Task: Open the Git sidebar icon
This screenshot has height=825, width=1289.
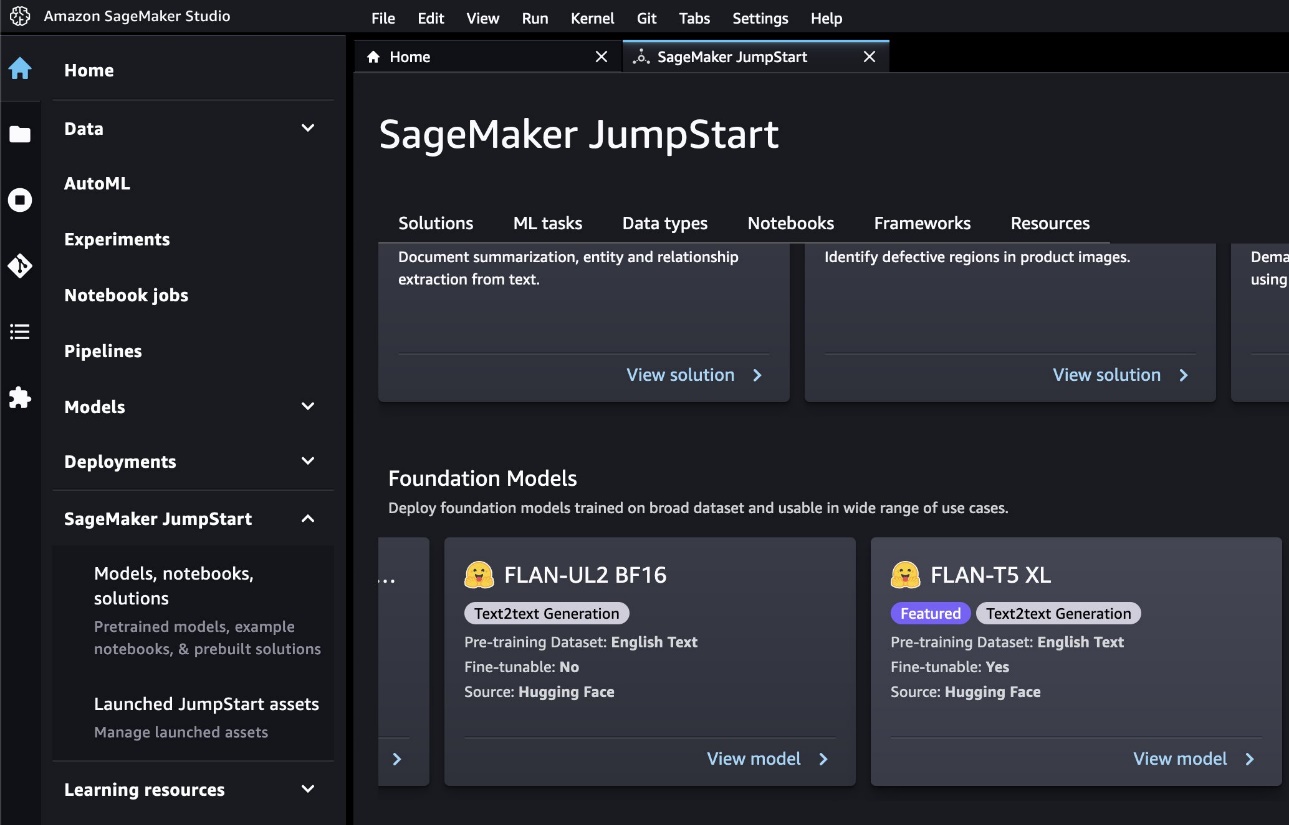Action: (20, 266)
